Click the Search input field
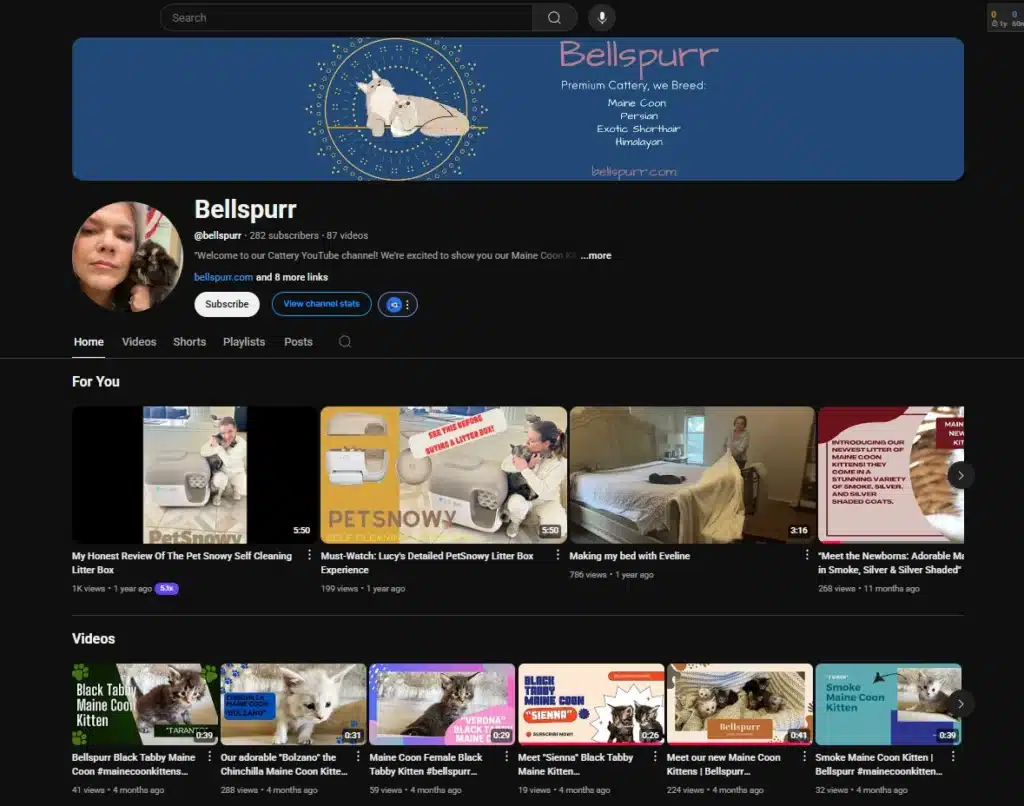 click(346, 18)
